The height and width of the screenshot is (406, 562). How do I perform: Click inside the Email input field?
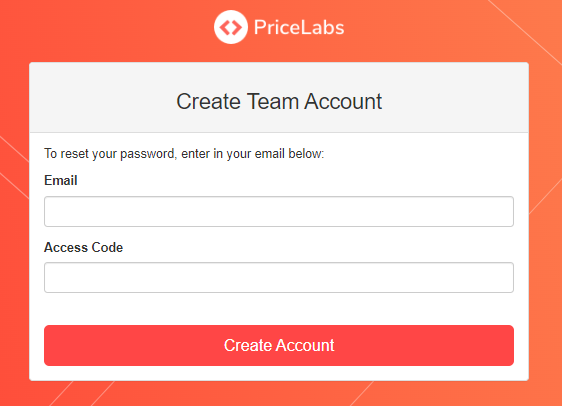(x=279, y=211)
